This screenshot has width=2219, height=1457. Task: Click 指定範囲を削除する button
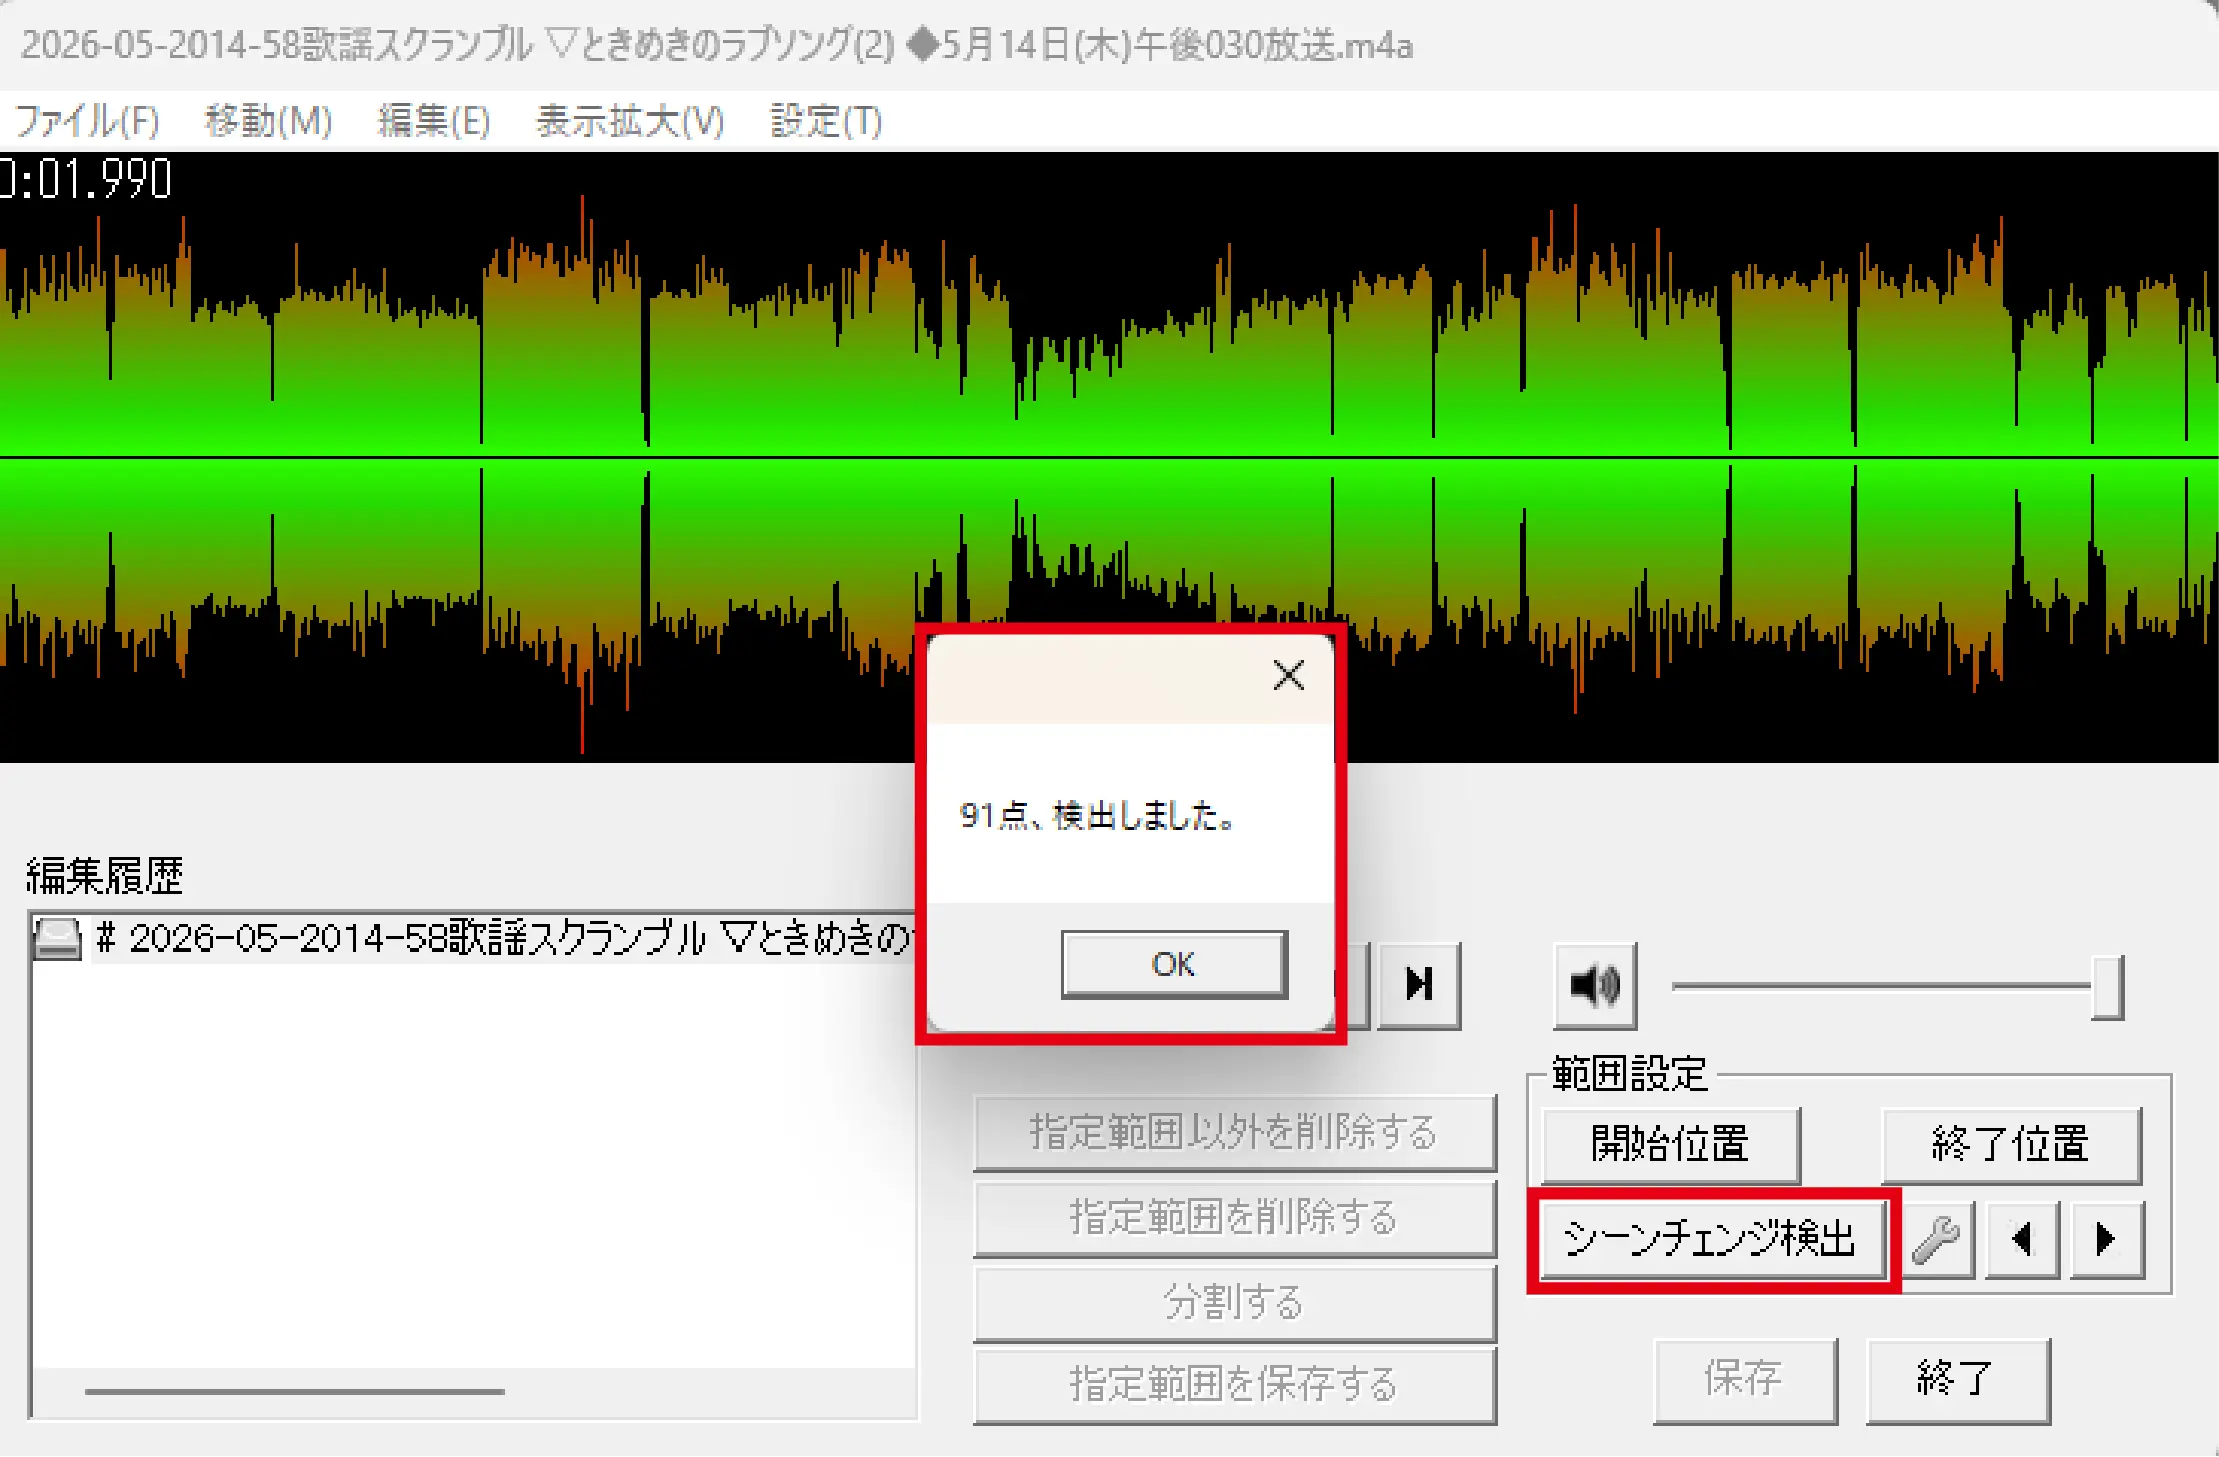point(1234,1218)
